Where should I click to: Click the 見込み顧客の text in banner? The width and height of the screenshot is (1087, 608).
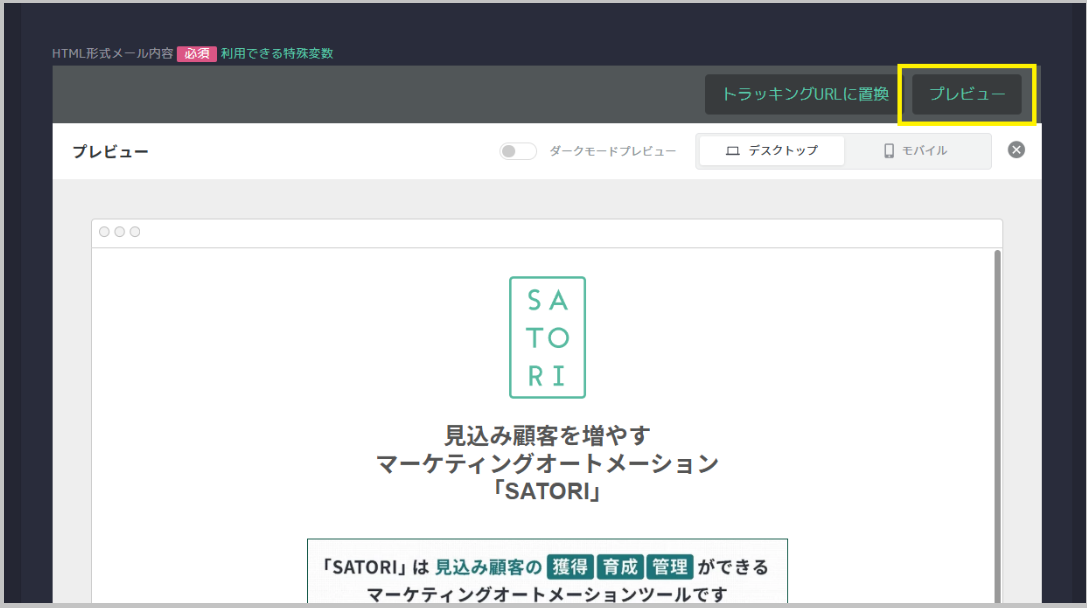coord(488,567)
